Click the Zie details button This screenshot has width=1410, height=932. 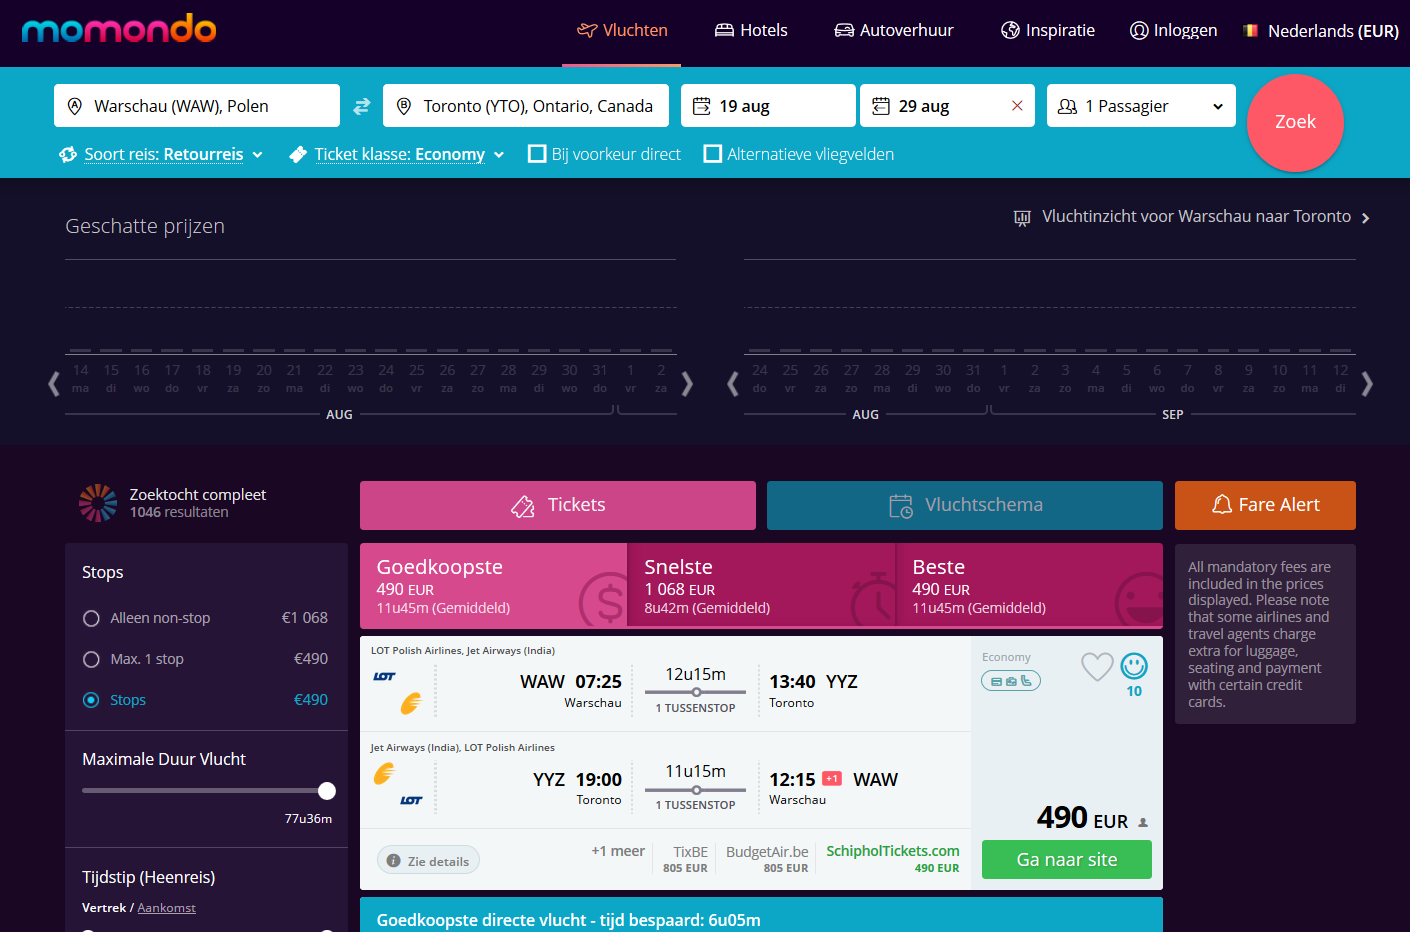(428, 861)
